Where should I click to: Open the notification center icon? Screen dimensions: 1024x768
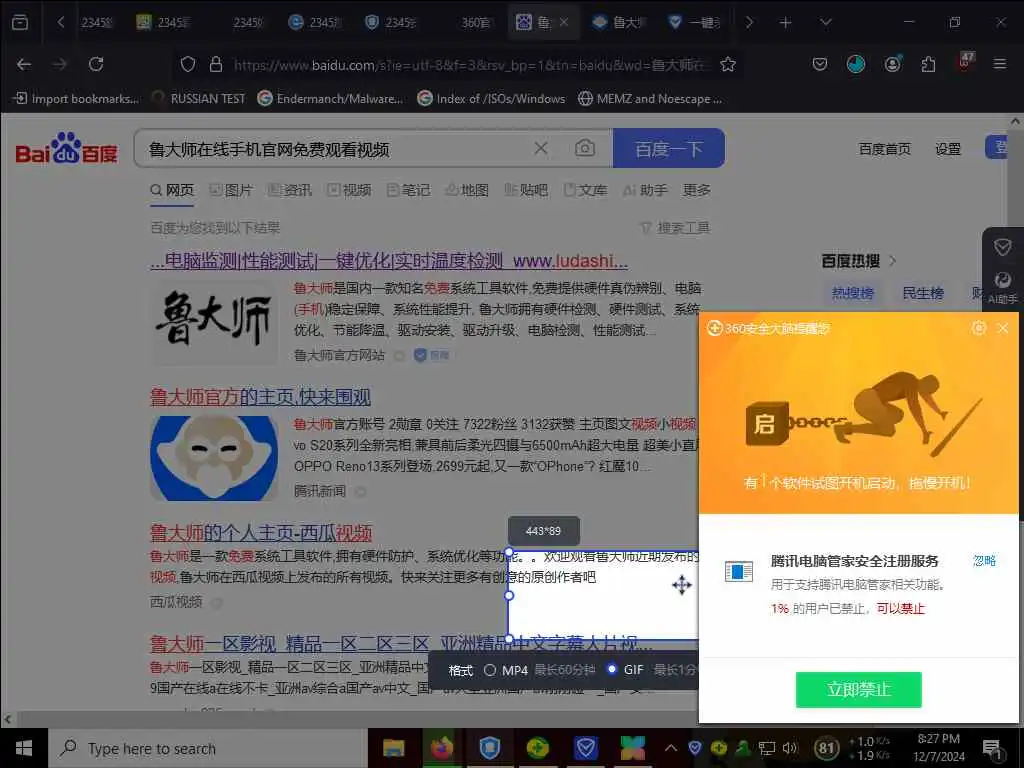tap(993, 749)
